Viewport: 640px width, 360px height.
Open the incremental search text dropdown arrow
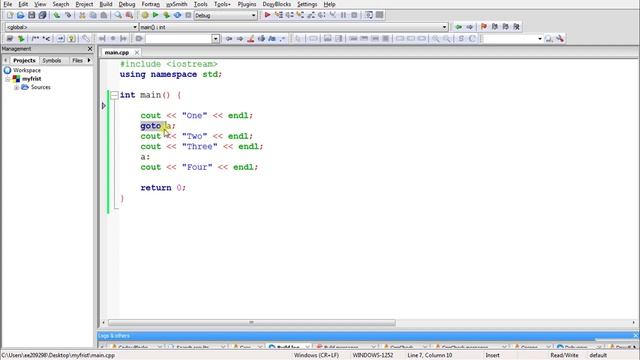click(x=216, y=39)
